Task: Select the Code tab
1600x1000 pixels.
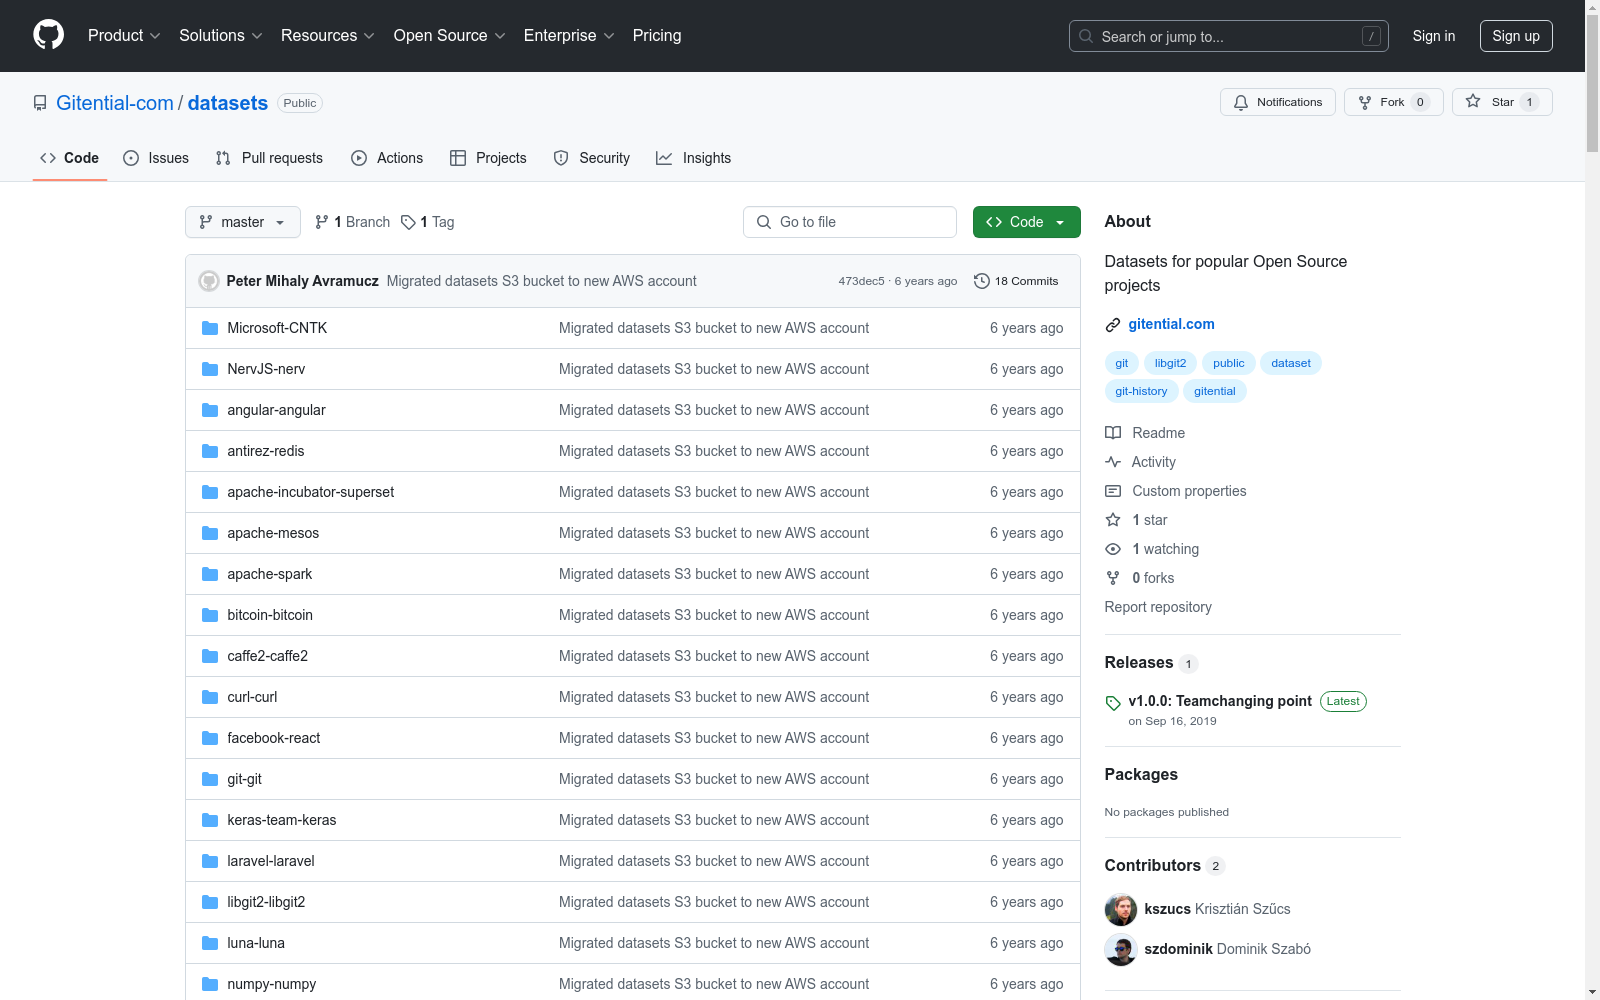Action: [70, 158]
